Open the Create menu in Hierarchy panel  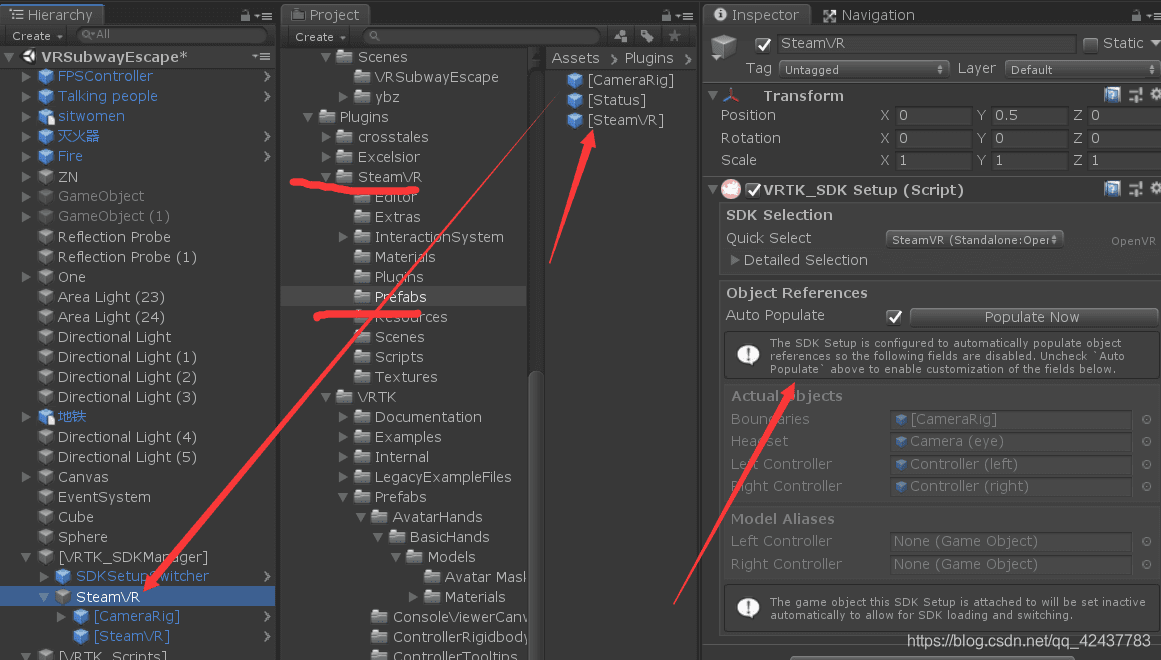[37, 36]
